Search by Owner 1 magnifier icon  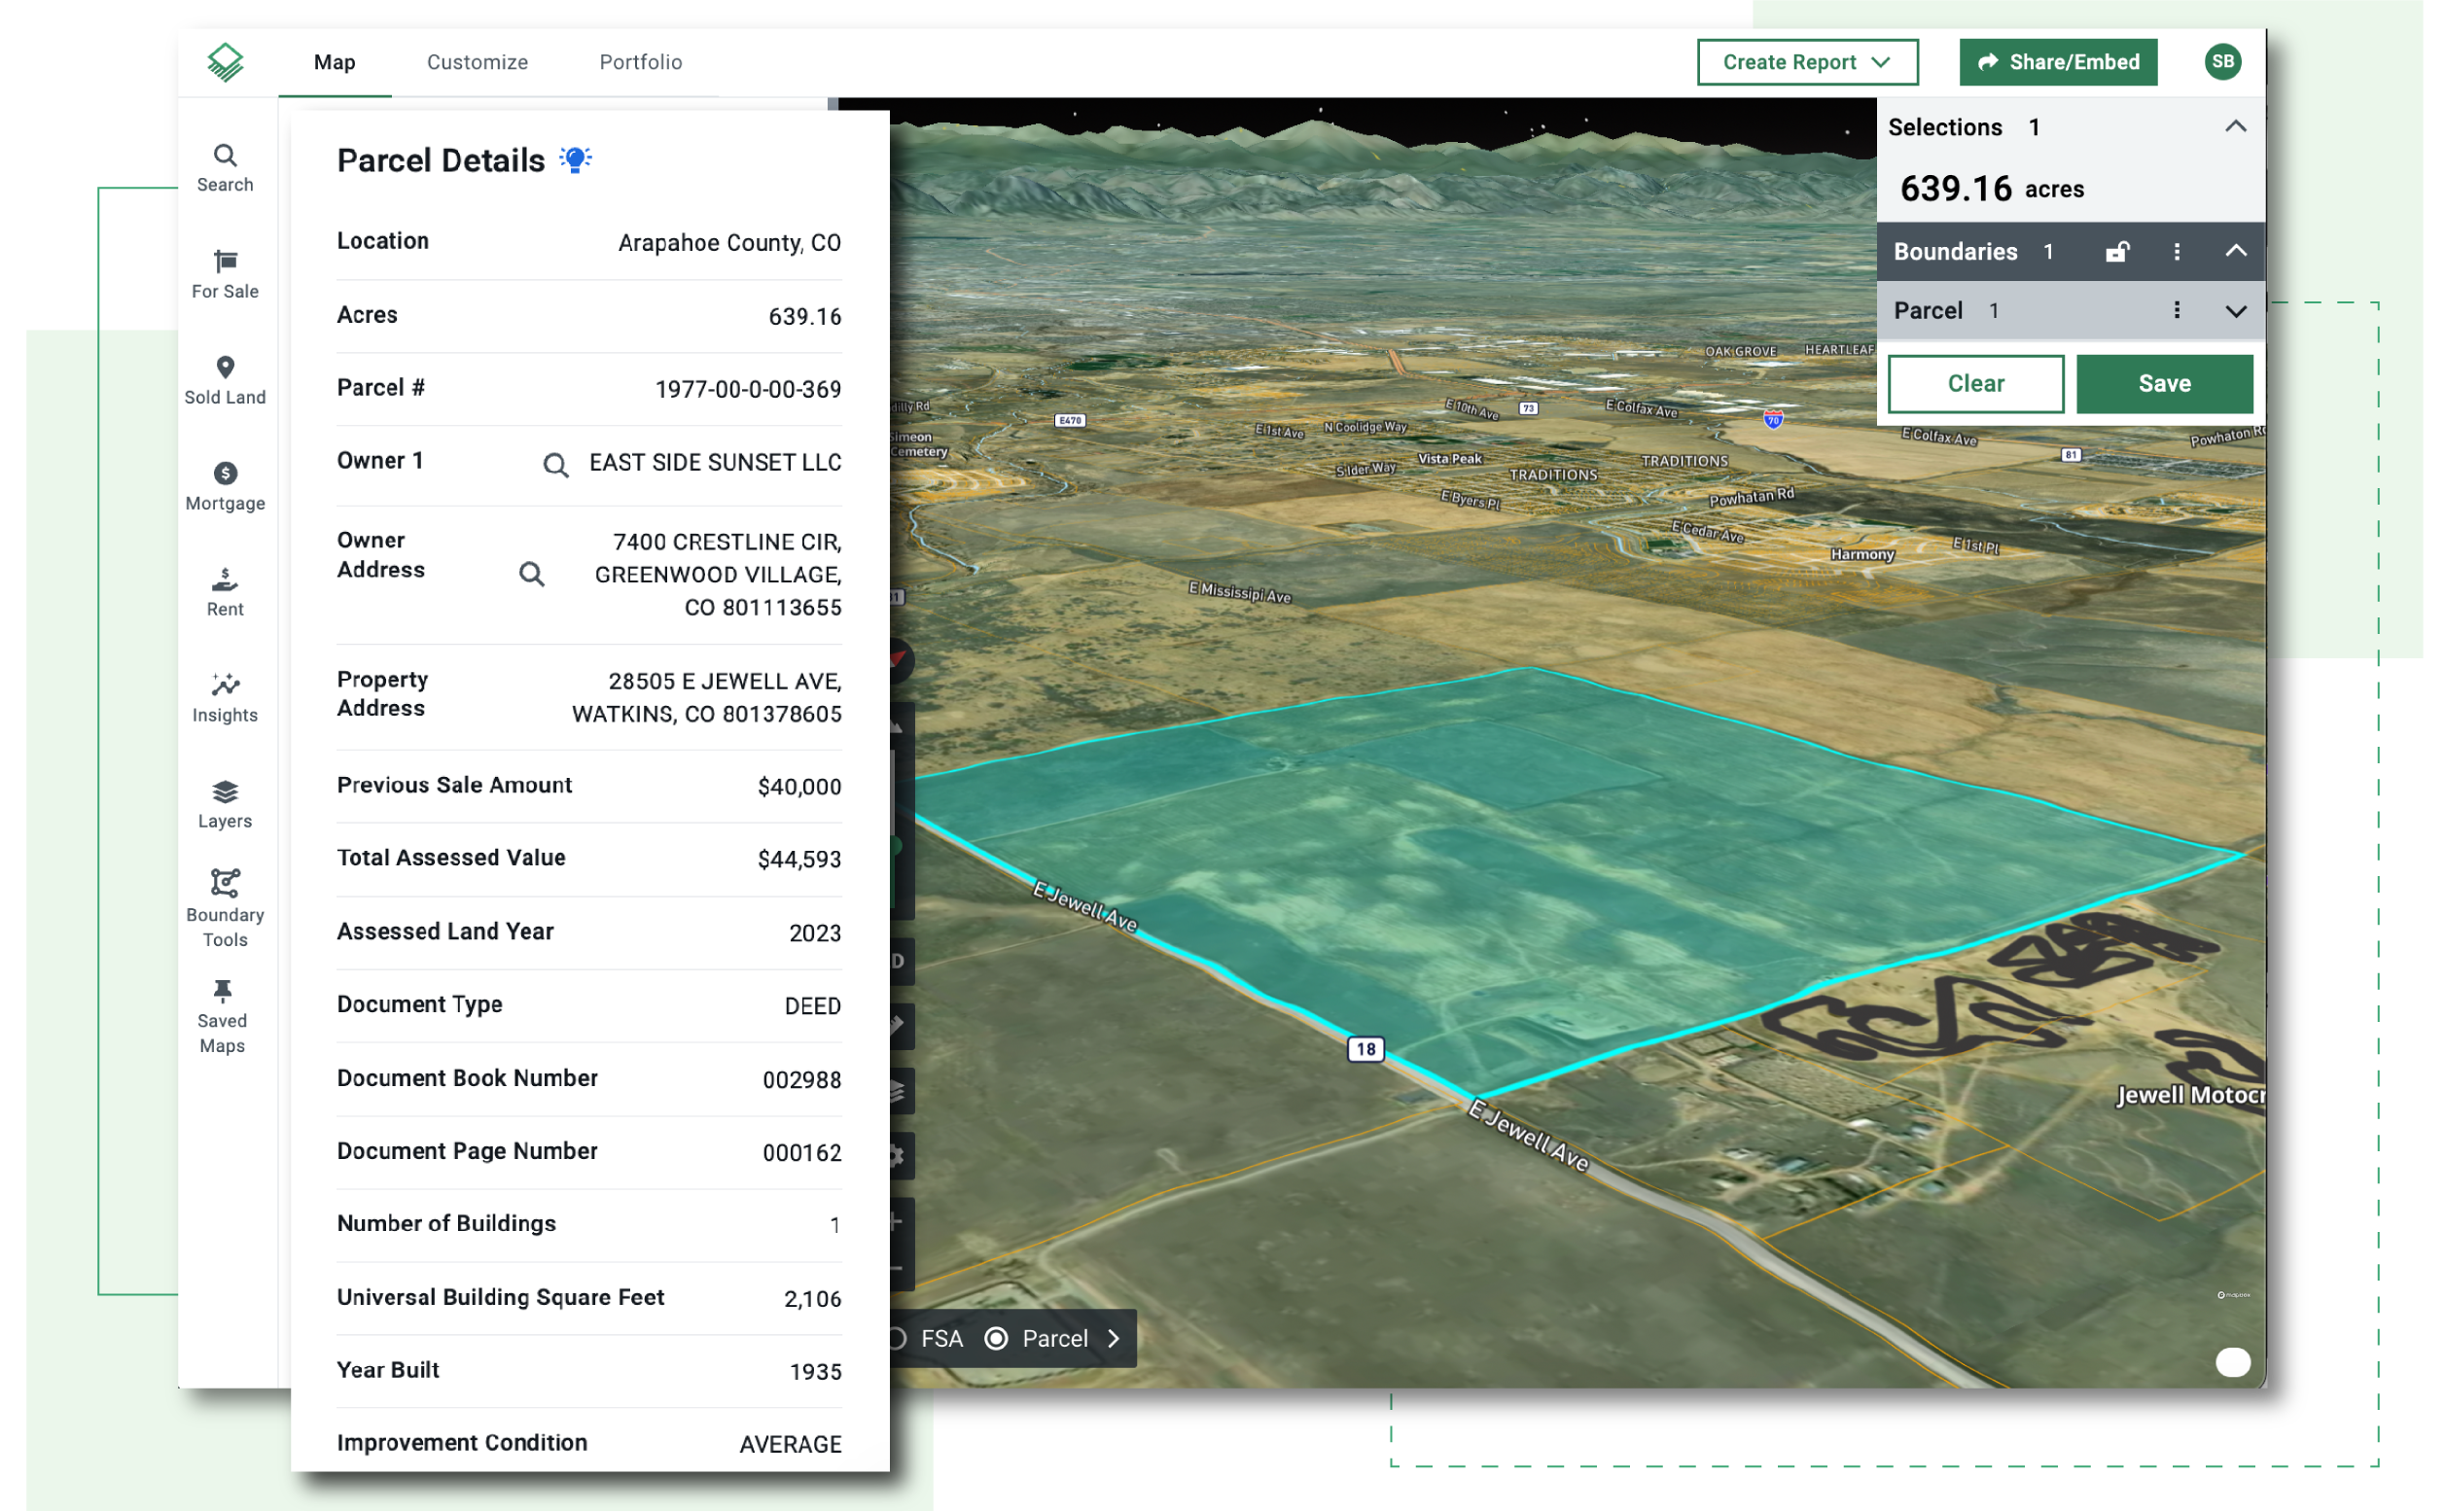pos(556,465)
